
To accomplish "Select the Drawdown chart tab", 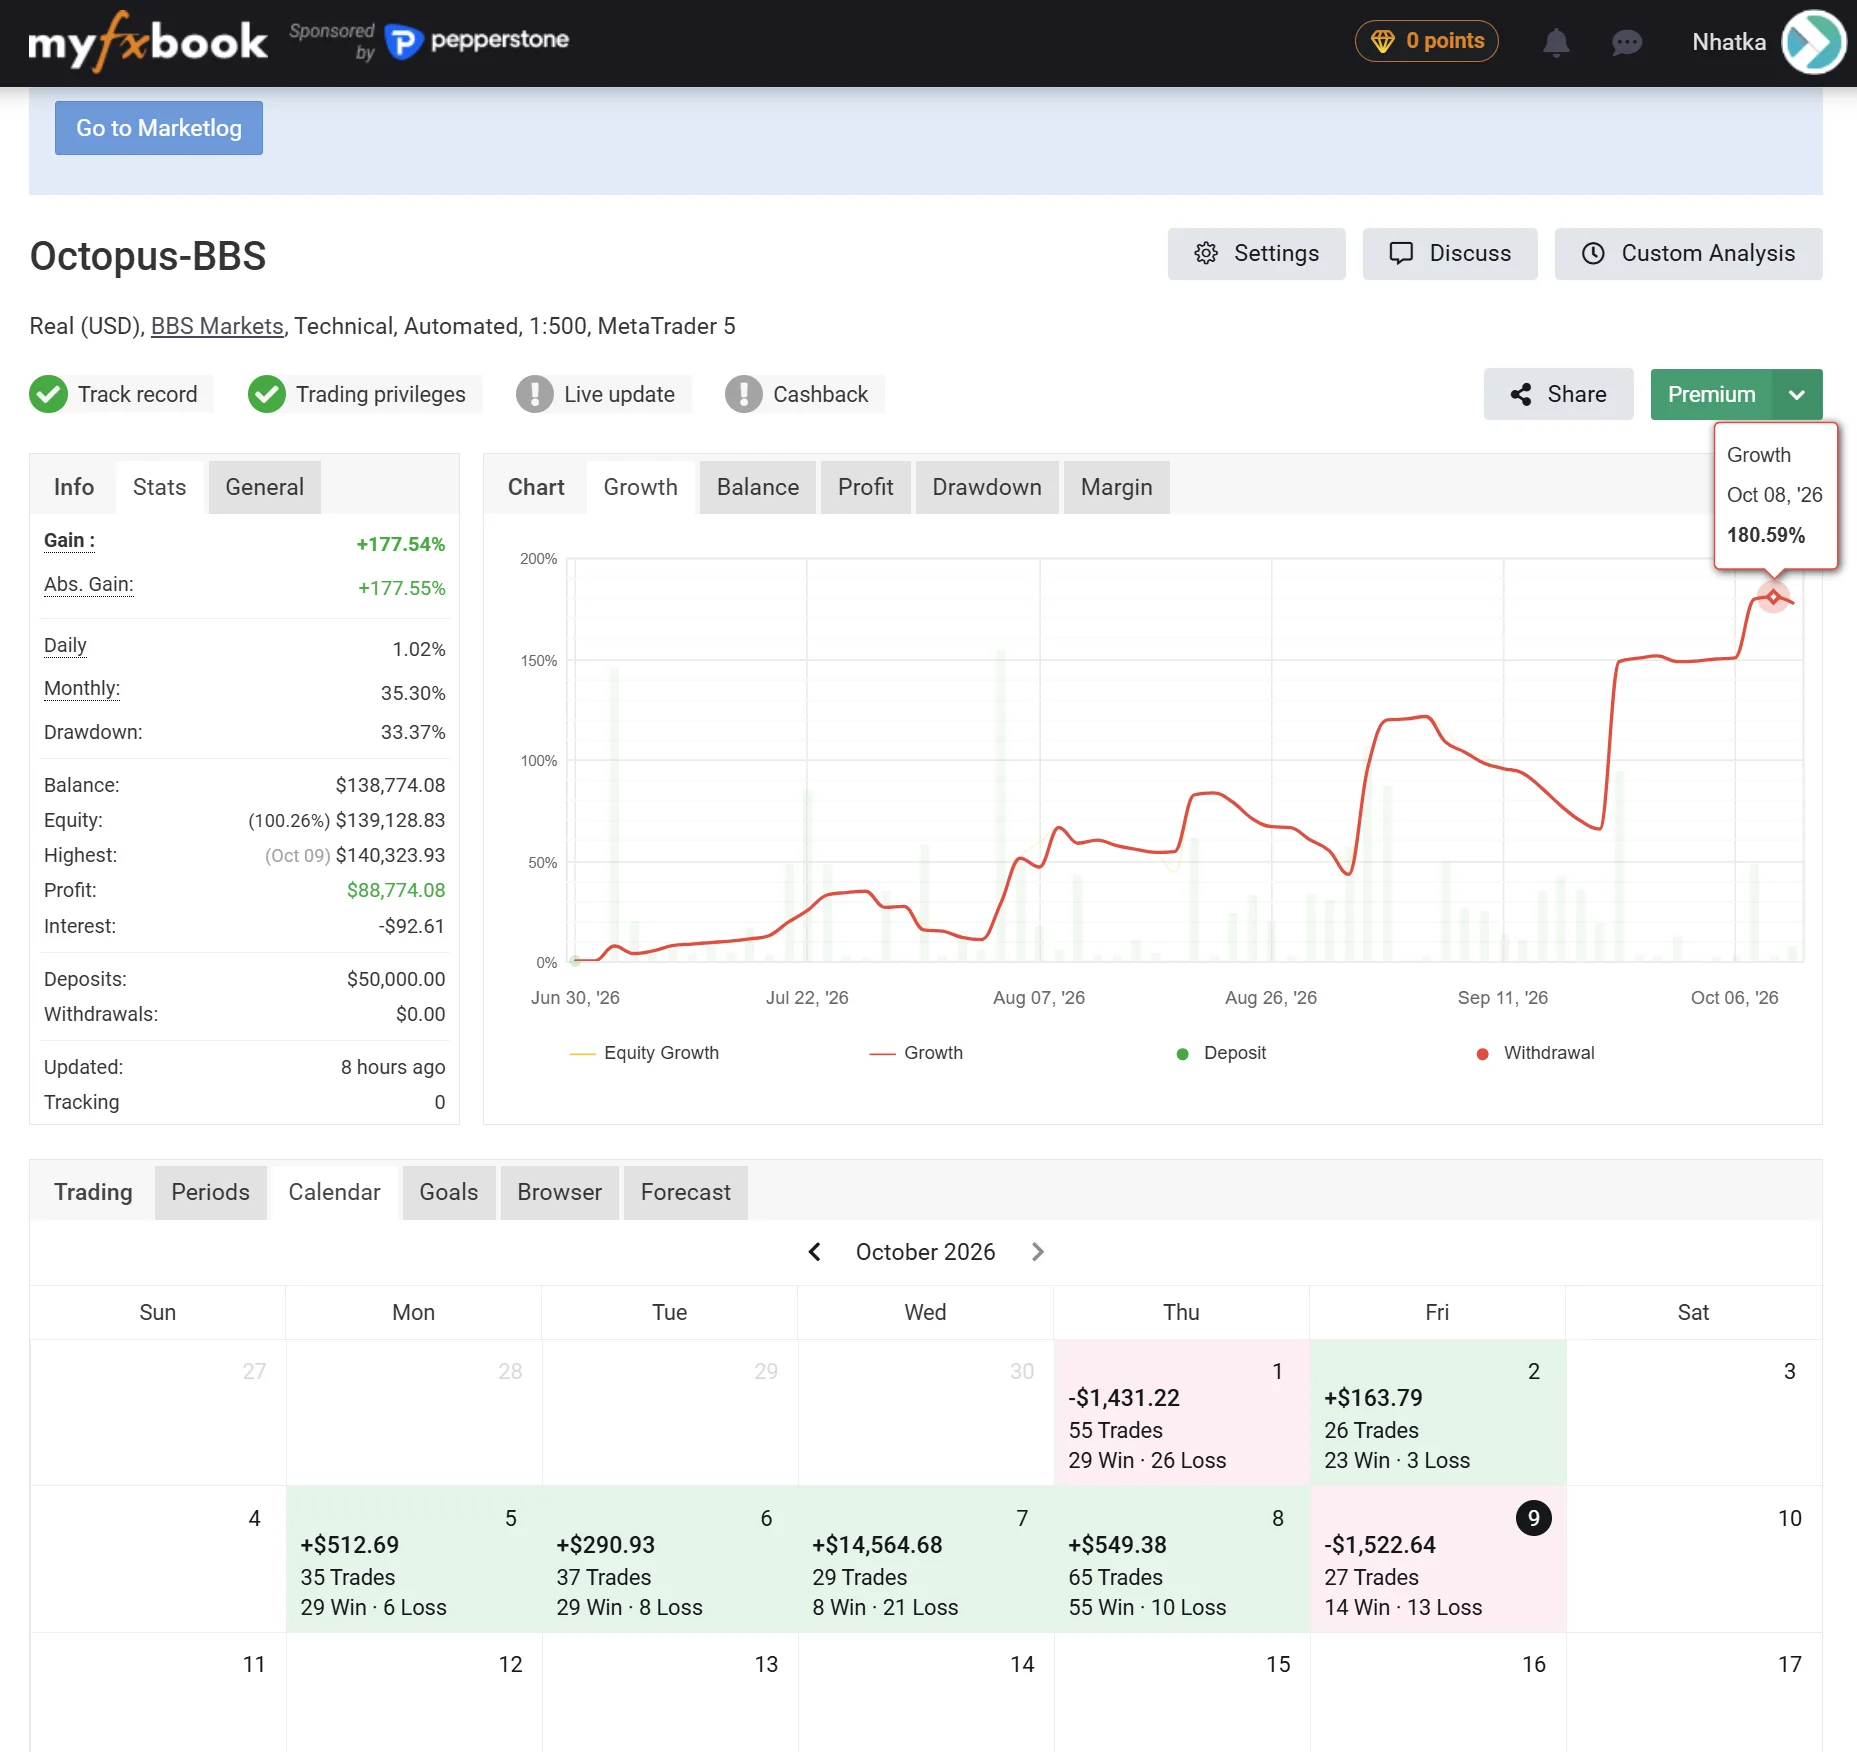I will tap(986, 487).
